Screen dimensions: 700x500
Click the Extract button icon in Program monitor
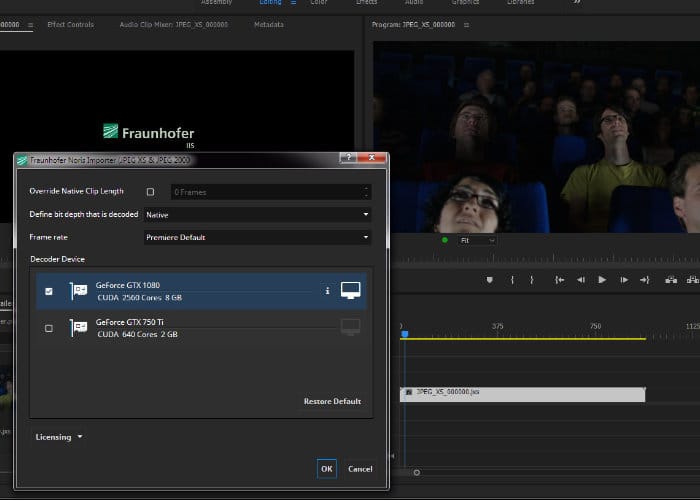(x=693, y=280)
